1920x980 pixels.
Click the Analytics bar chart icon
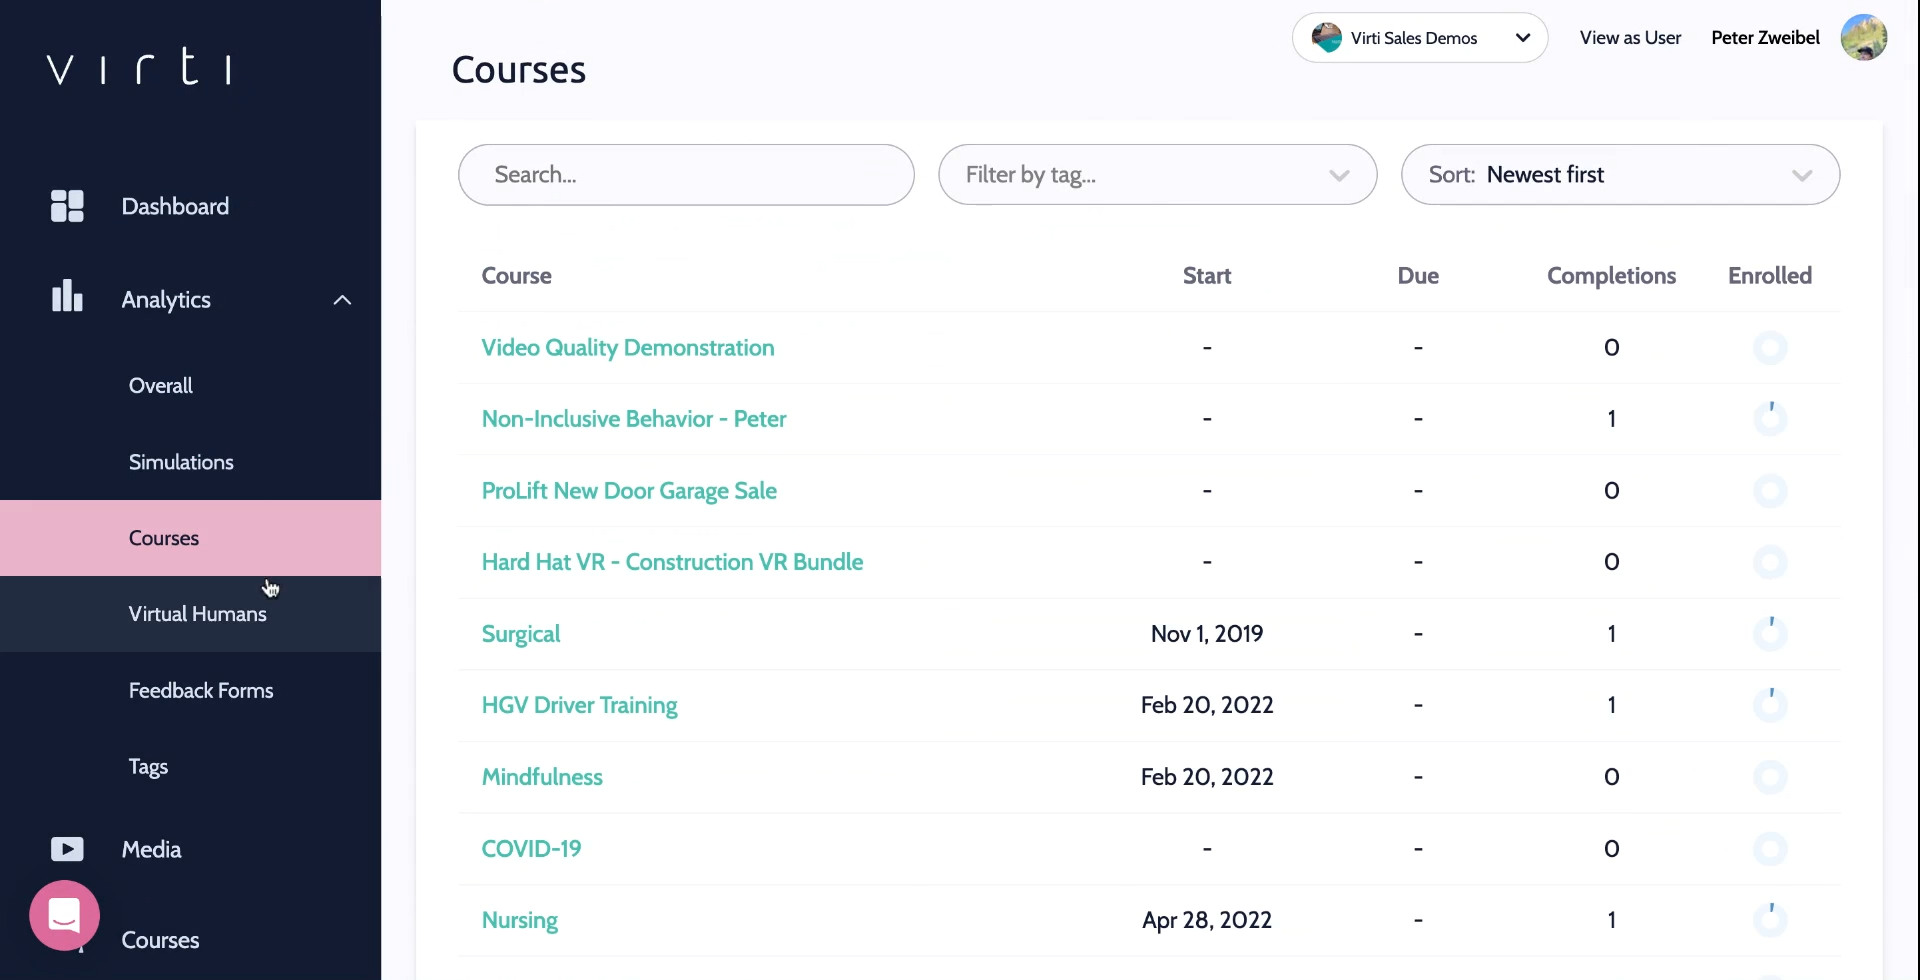[67, 297]
